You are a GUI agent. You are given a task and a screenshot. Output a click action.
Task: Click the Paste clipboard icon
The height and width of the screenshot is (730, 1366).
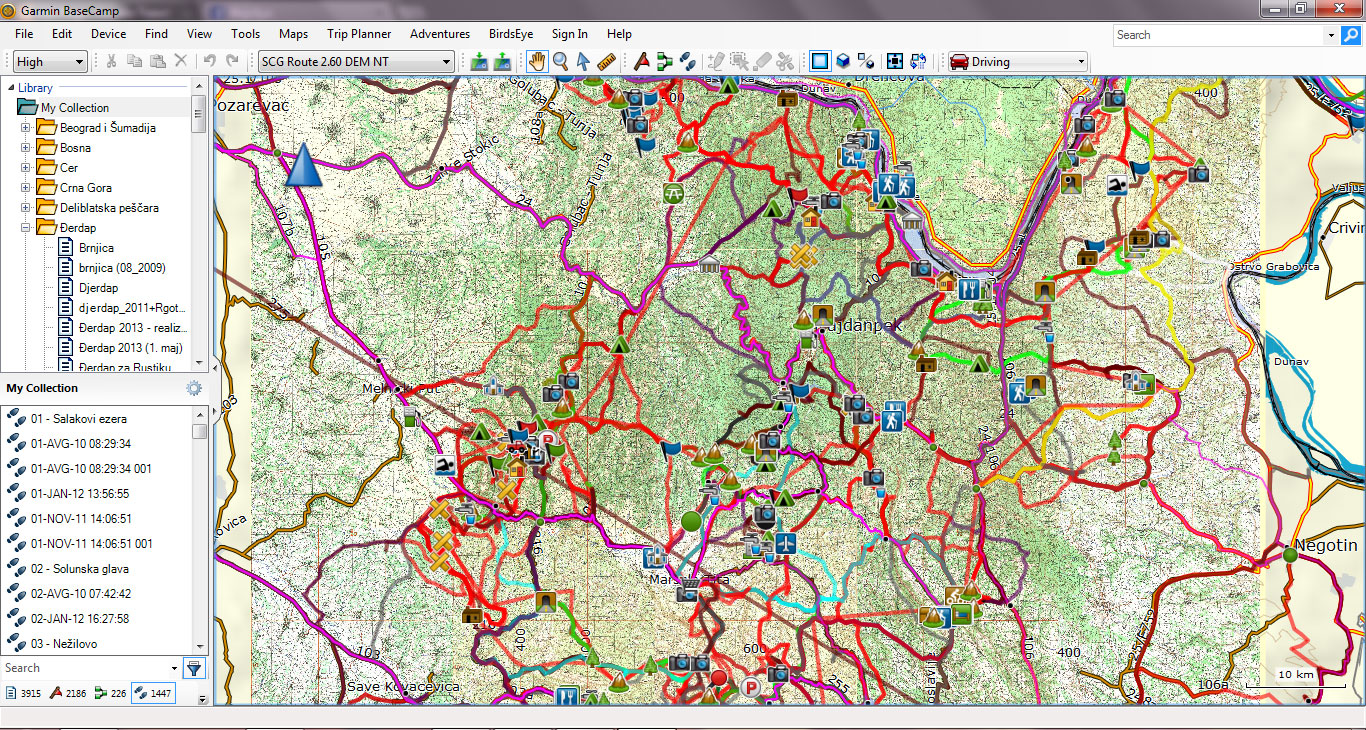(158, 62)
